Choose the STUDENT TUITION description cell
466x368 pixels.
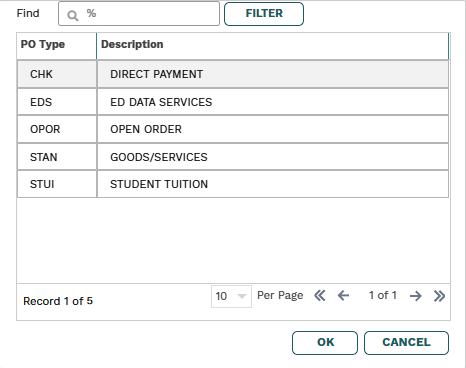click(x=273, y=184)
